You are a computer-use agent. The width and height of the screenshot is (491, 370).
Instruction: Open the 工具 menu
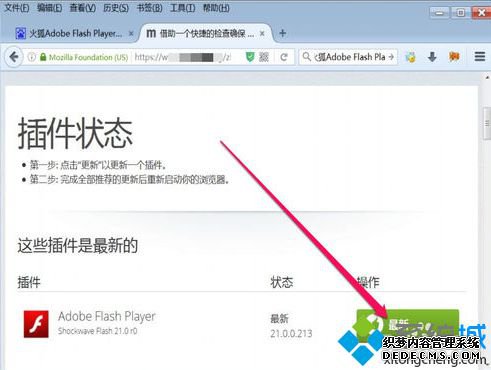click(183, 8)
